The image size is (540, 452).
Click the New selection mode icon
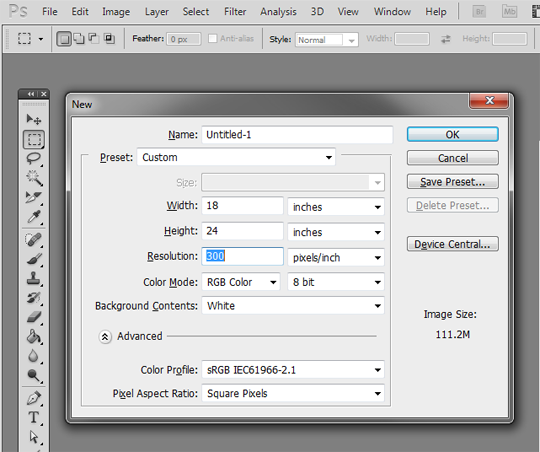(x=64, y=39)
